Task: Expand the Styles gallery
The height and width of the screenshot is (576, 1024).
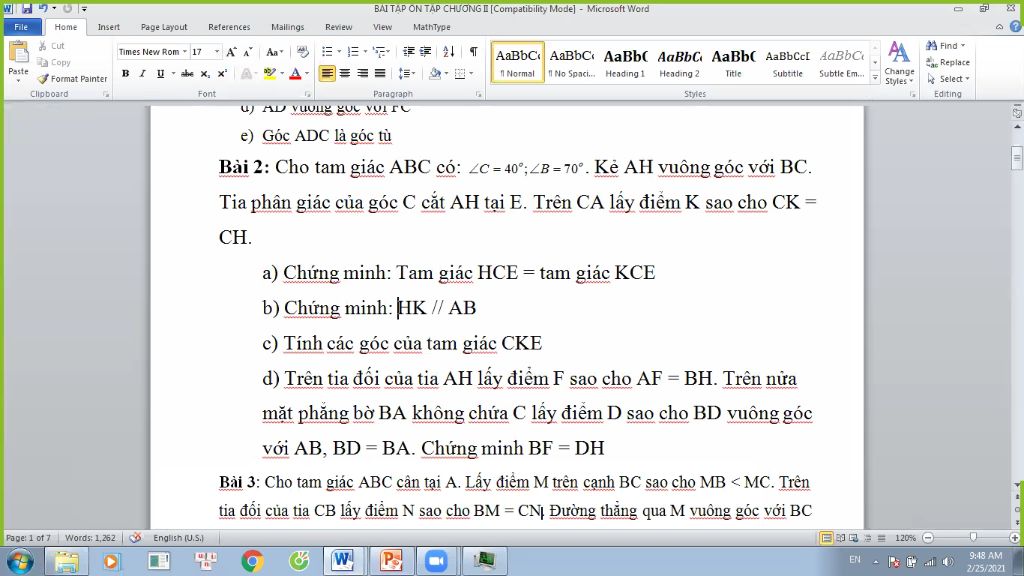Action: click(x=875, y=77)
